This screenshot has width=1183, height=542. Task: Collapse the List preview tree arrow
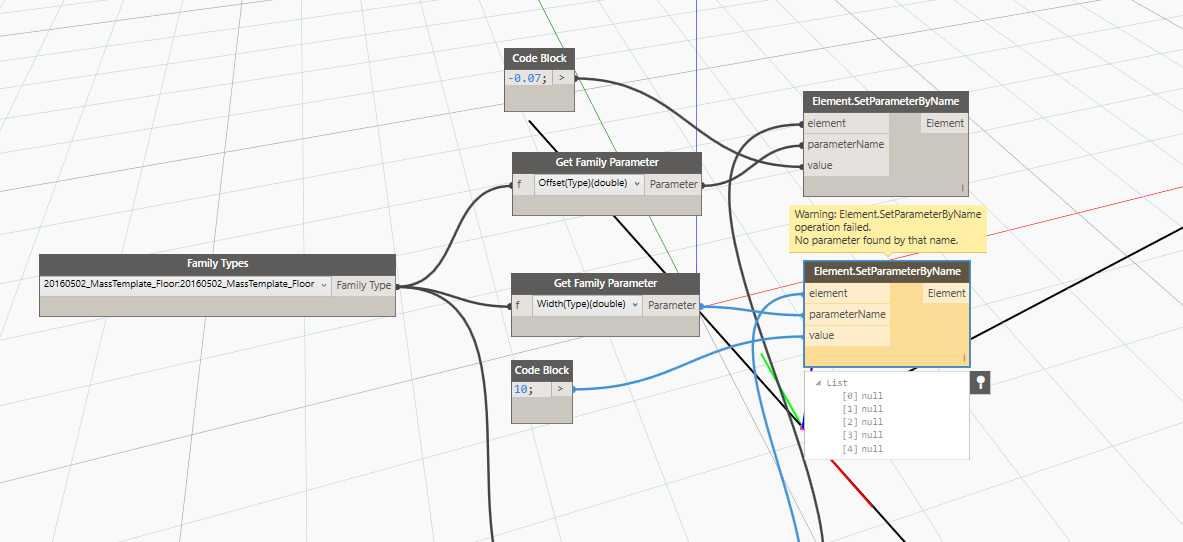[819, 383]
